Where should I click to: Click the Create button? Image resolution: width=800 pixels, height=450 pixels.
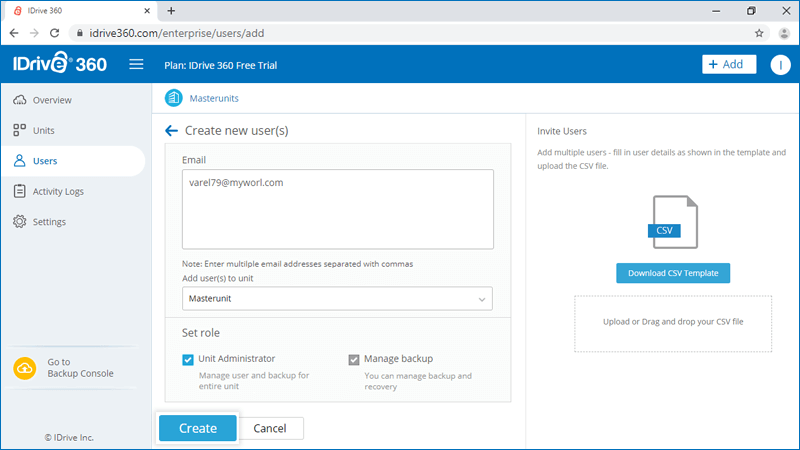[198, 428]
